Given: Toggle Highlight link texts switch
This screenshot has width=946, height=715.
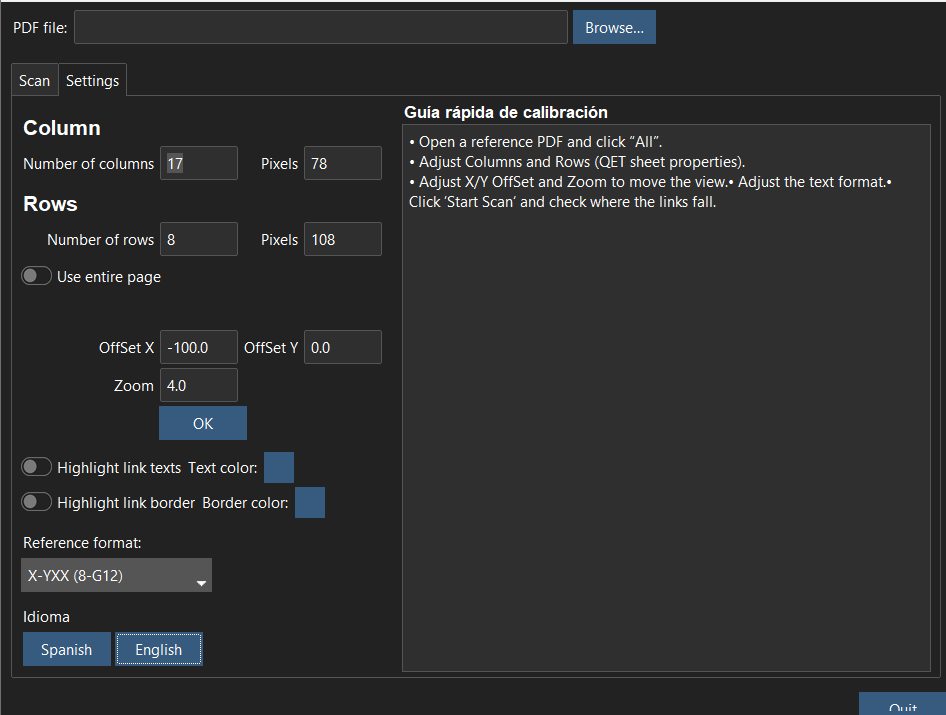Looking at the screenshot, I should (37, 467).
